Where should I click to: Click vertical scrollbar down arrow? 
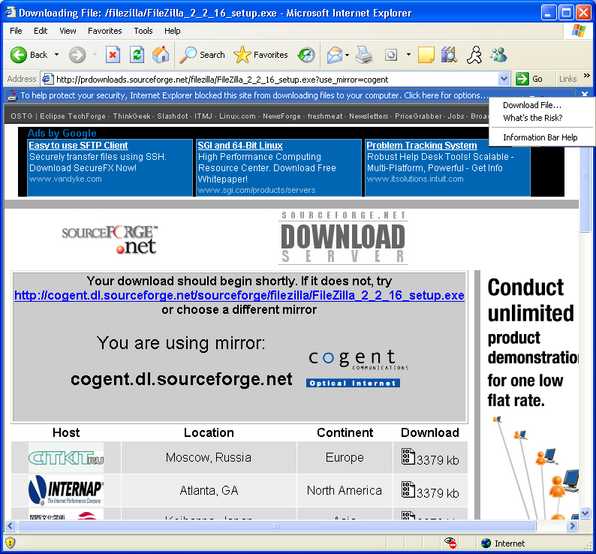click(x=585, y=514)
